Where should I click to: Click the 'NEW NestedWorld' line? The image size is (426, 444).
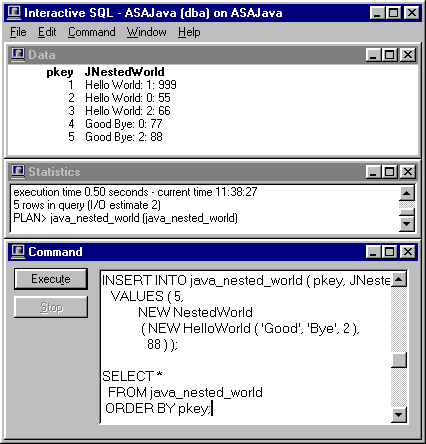(x=195, y=312)
